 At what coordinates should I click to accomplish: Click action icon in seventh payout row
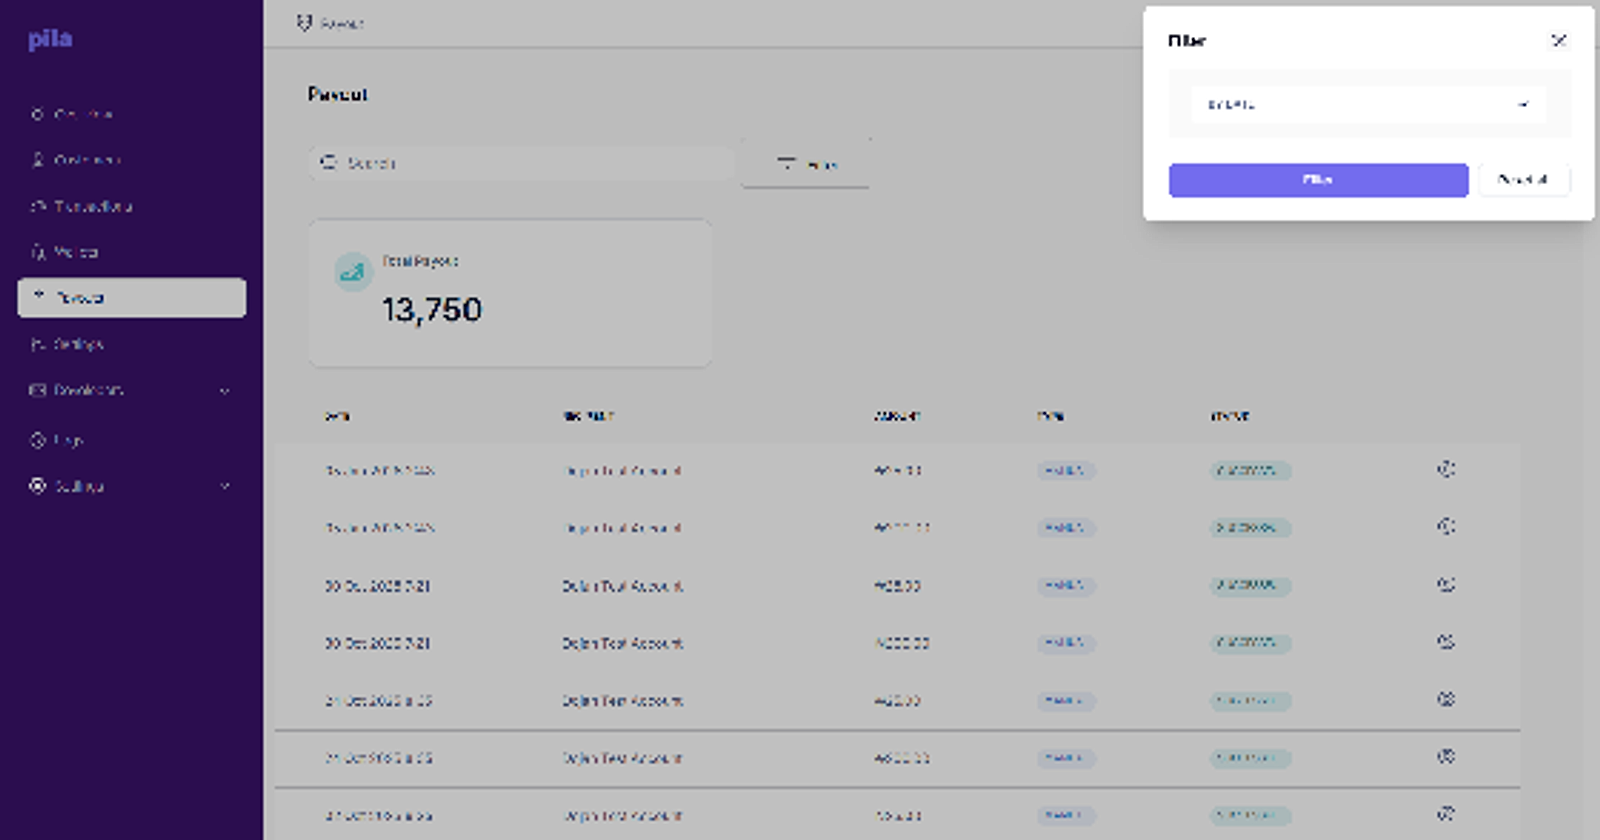coord(1446,813)
